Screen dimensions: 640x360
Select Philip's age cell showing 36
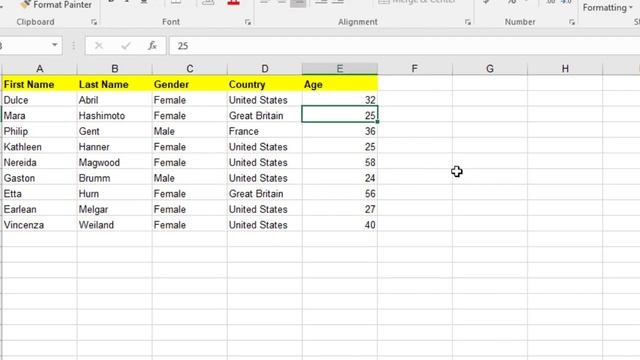340,131
